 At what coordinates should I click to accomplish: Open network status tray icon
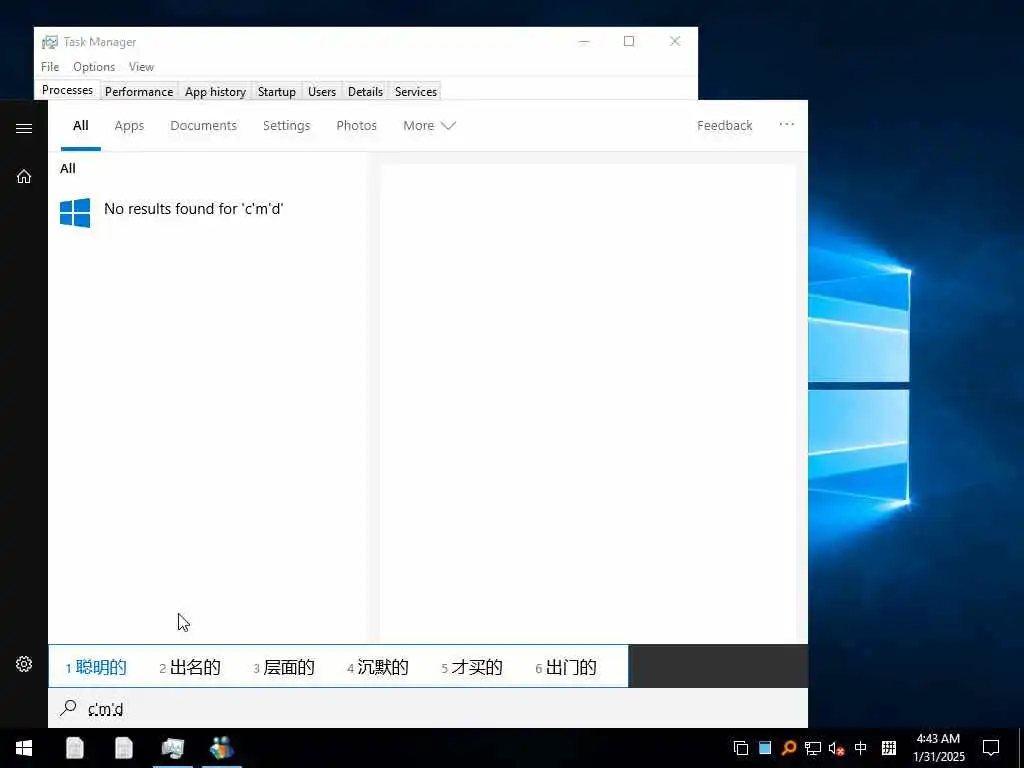(813, 748)
